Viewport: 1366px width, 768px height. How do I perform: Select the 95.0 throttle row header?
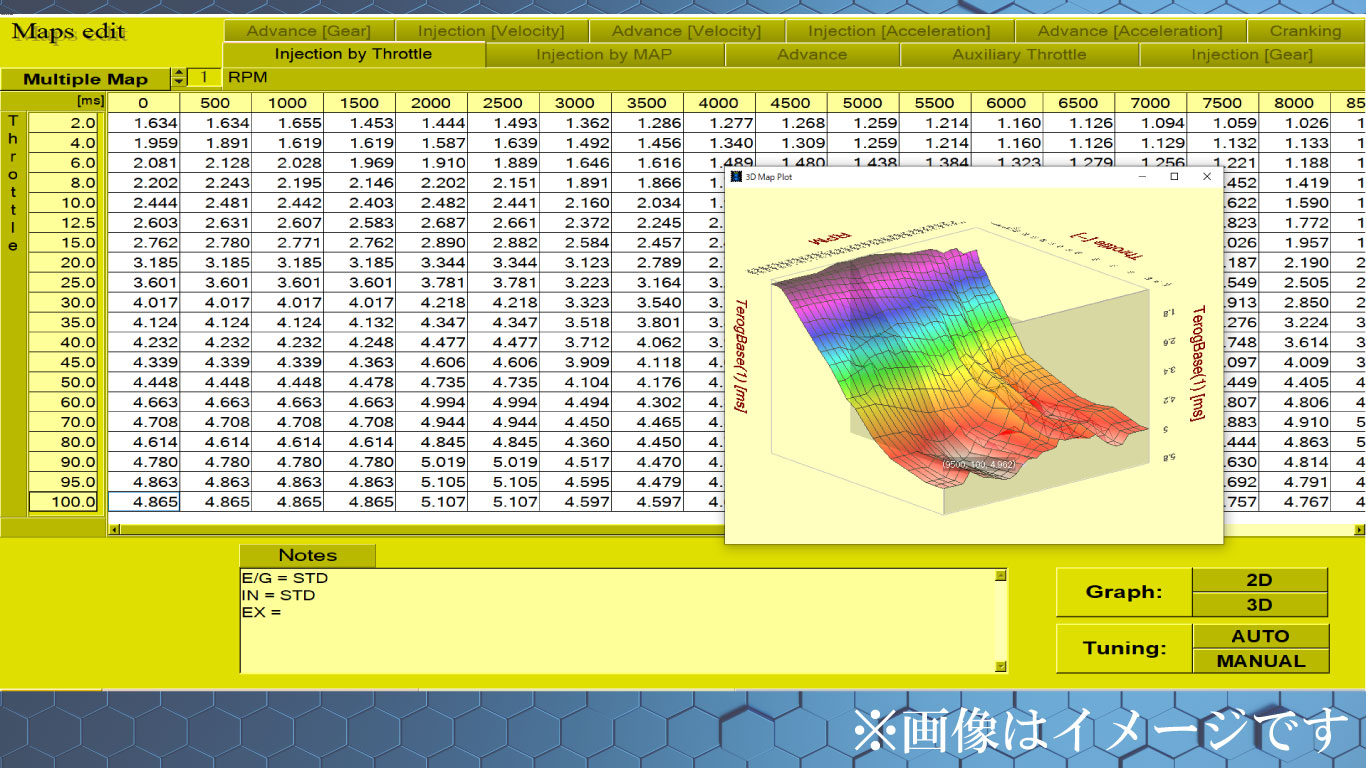point(63,482)
